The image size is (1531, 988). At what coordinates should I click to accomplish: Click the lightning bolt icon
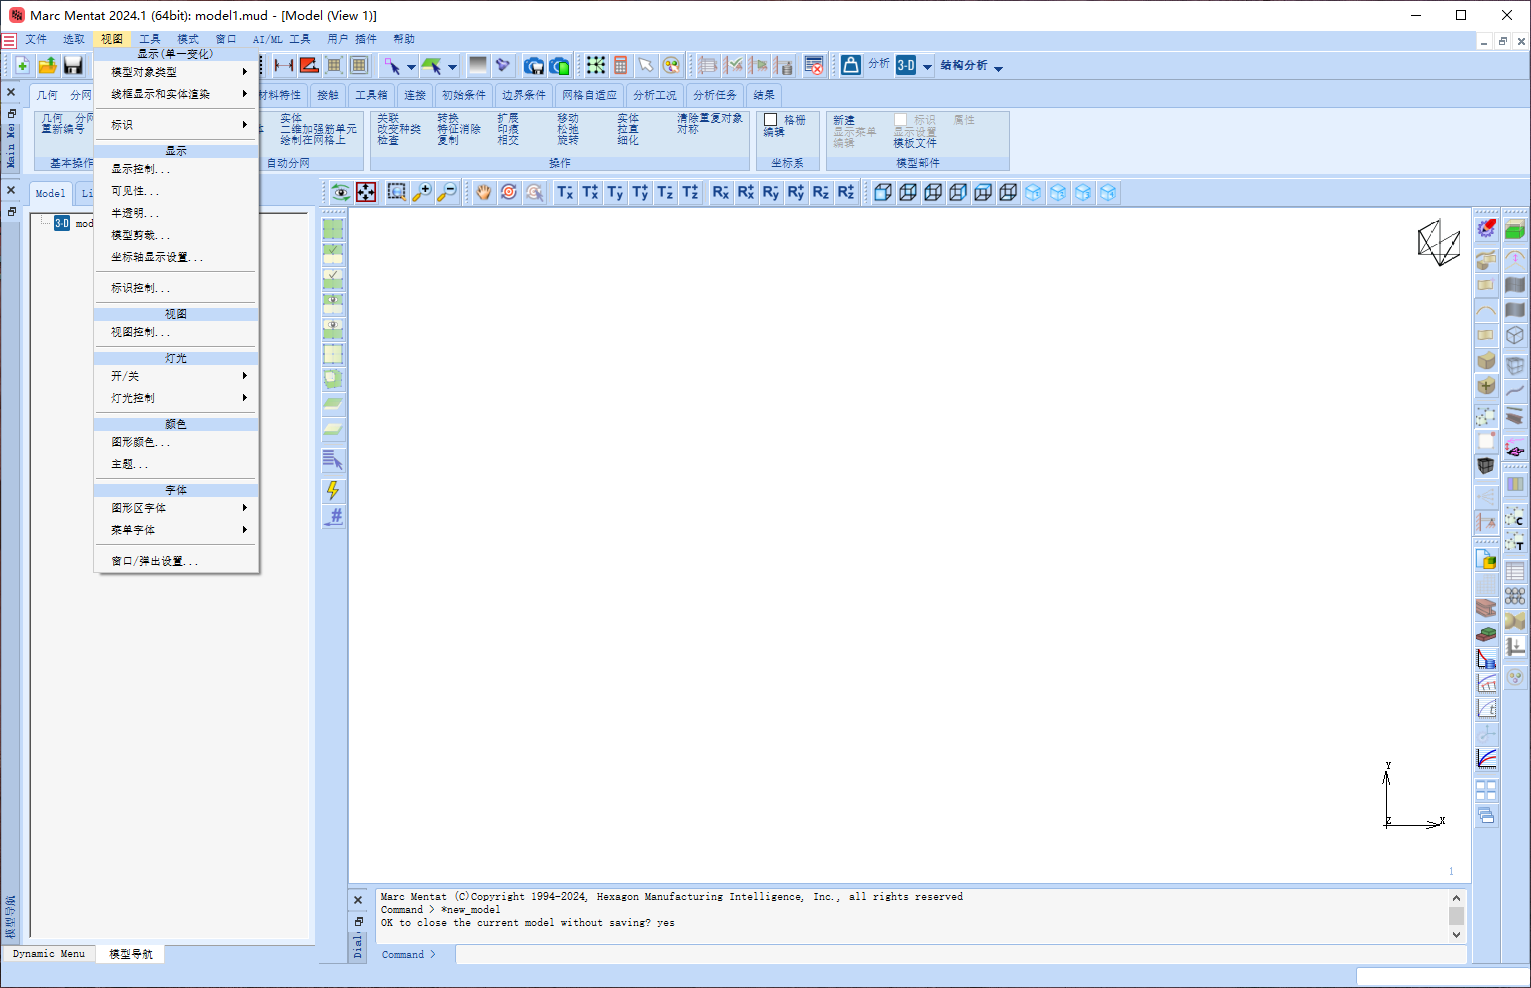pos(333,490)
